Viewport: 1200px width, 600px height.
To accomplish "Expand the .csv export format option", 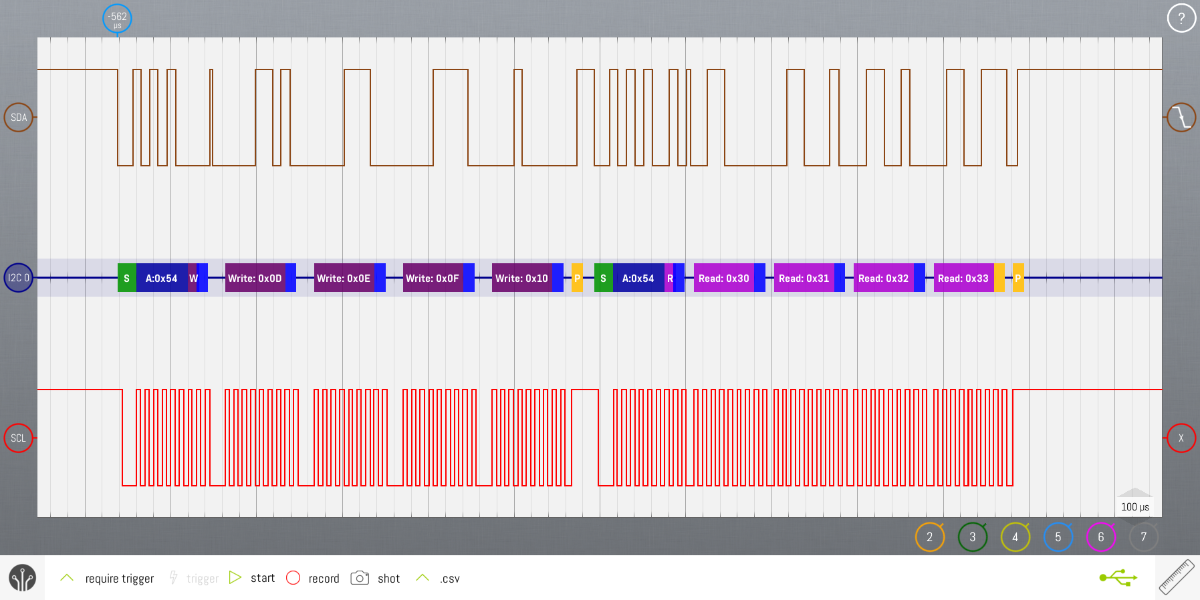I will [x=422, y=578].
